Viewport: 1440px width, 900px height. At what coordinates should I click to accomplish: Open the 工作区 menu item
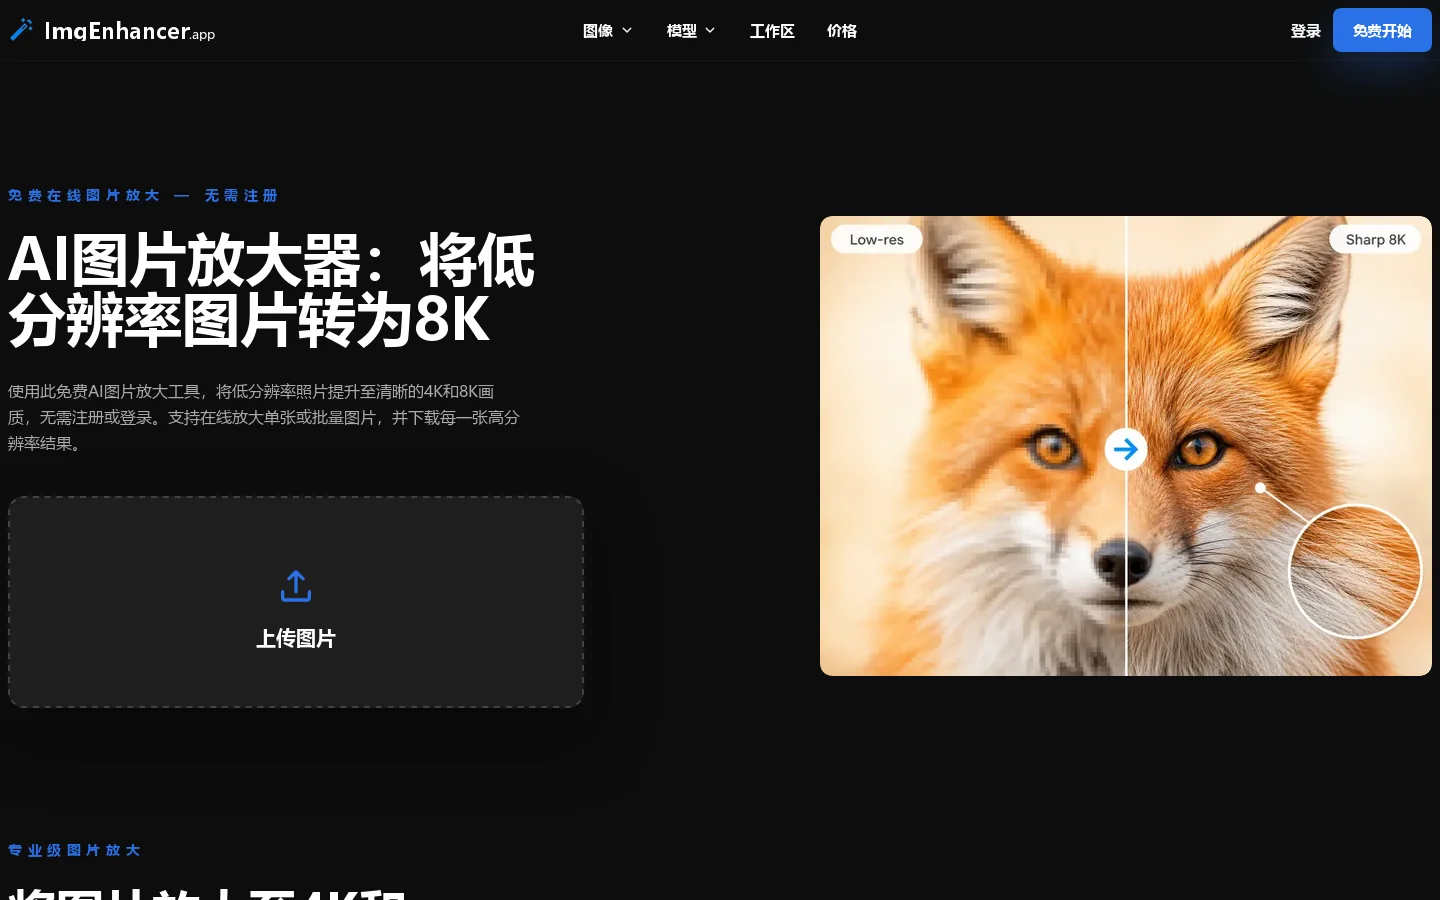point(772,31)
